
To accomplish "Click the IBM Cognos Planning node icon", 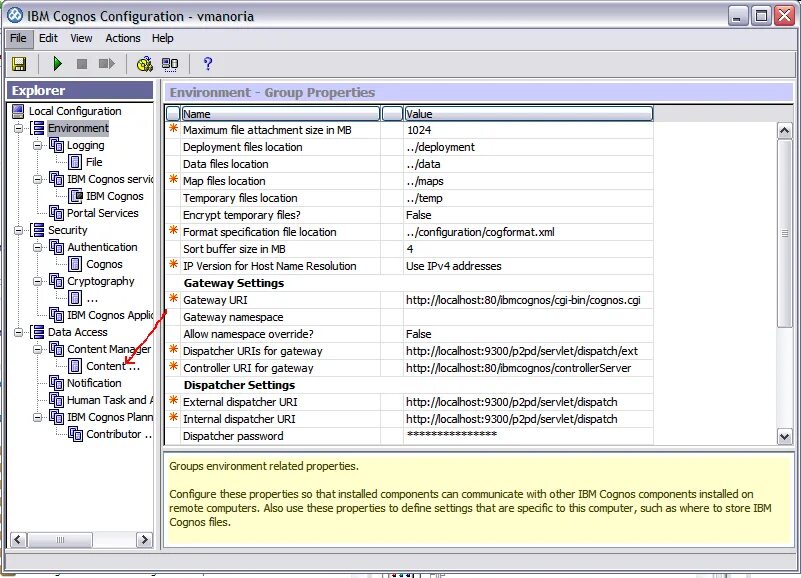I will pyautogui.click(x=56, y=417).
